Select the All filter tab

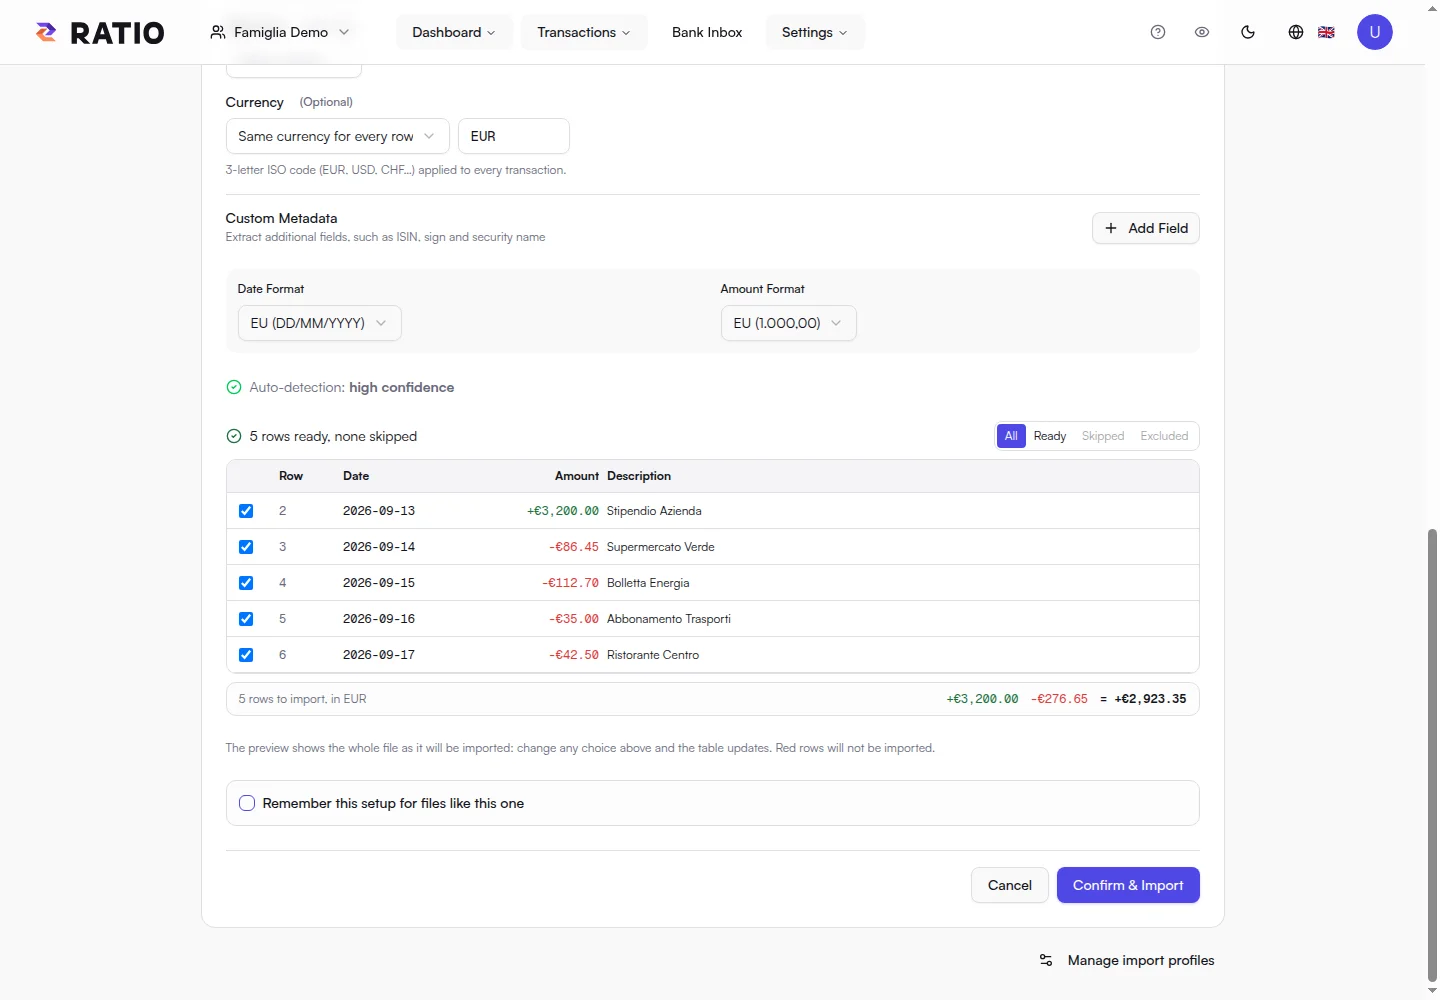click(x=1011, y=436)
